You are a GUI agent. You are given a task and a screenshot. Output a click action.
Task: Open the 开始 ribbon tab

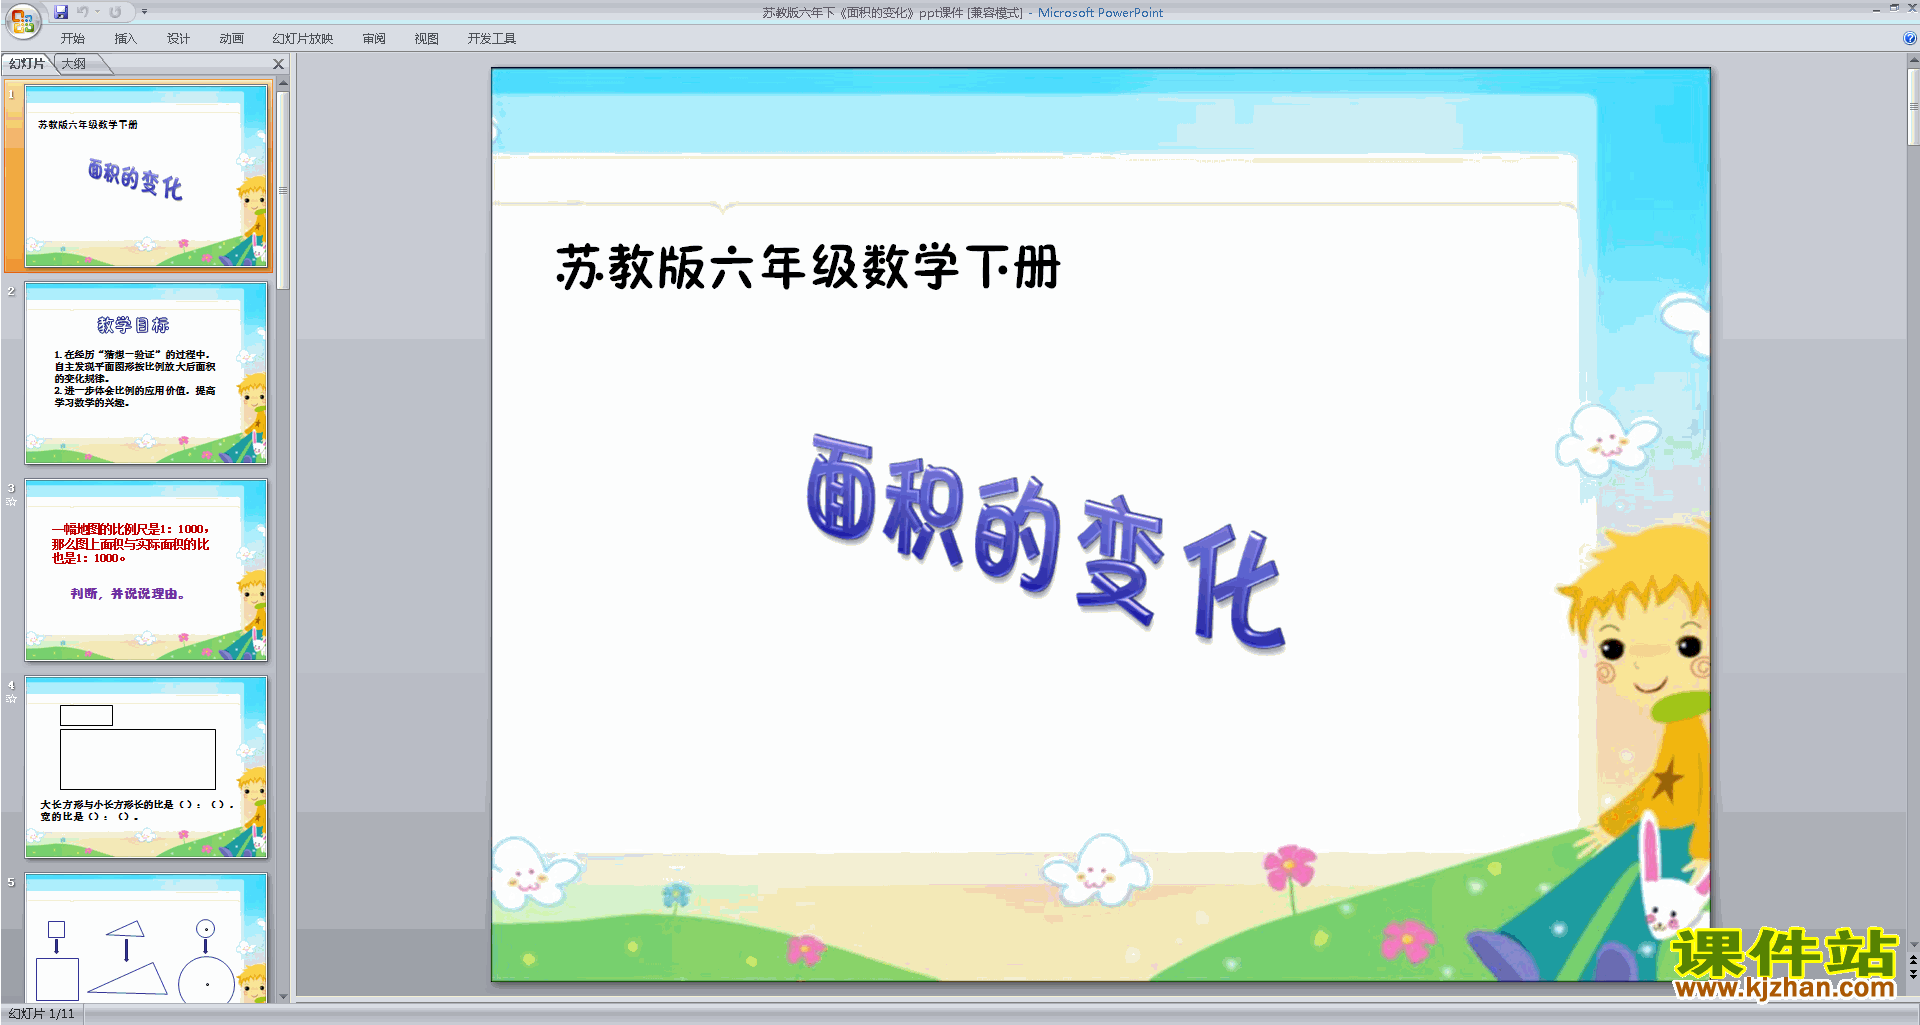(73, 39)
